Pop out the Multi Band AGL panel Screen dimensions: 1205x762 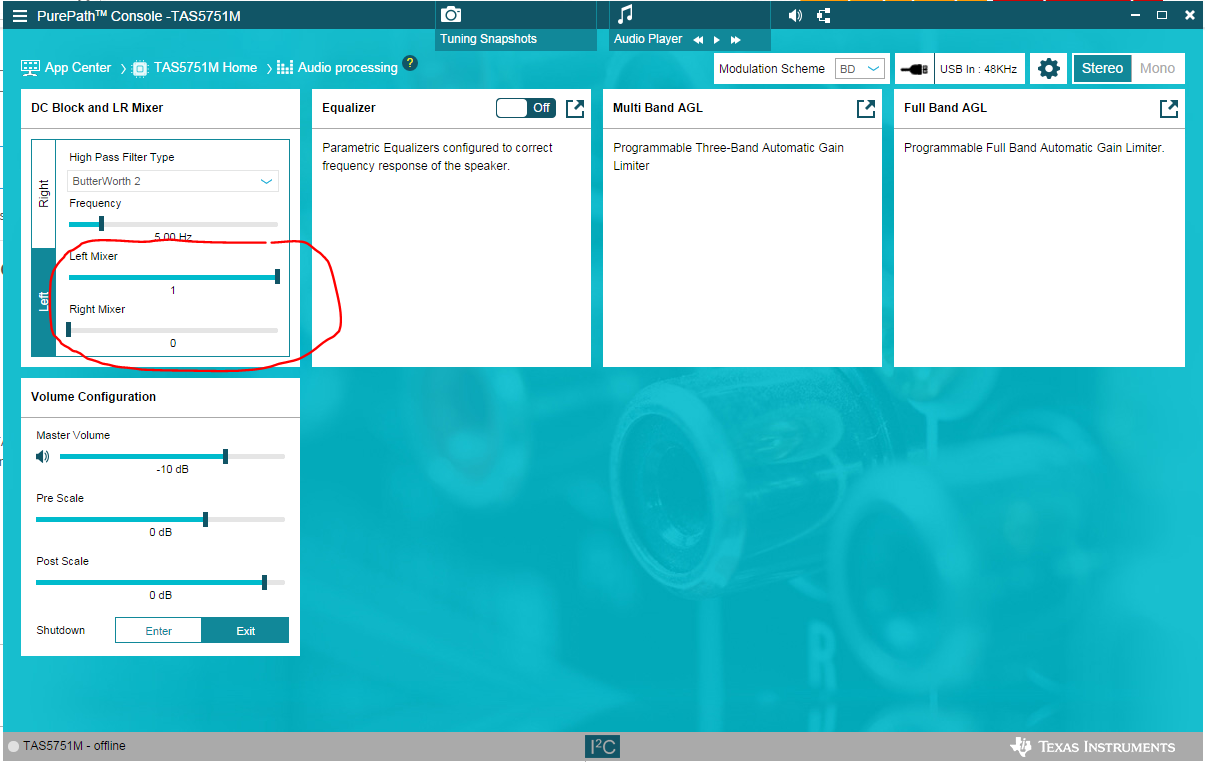(866, 108)
